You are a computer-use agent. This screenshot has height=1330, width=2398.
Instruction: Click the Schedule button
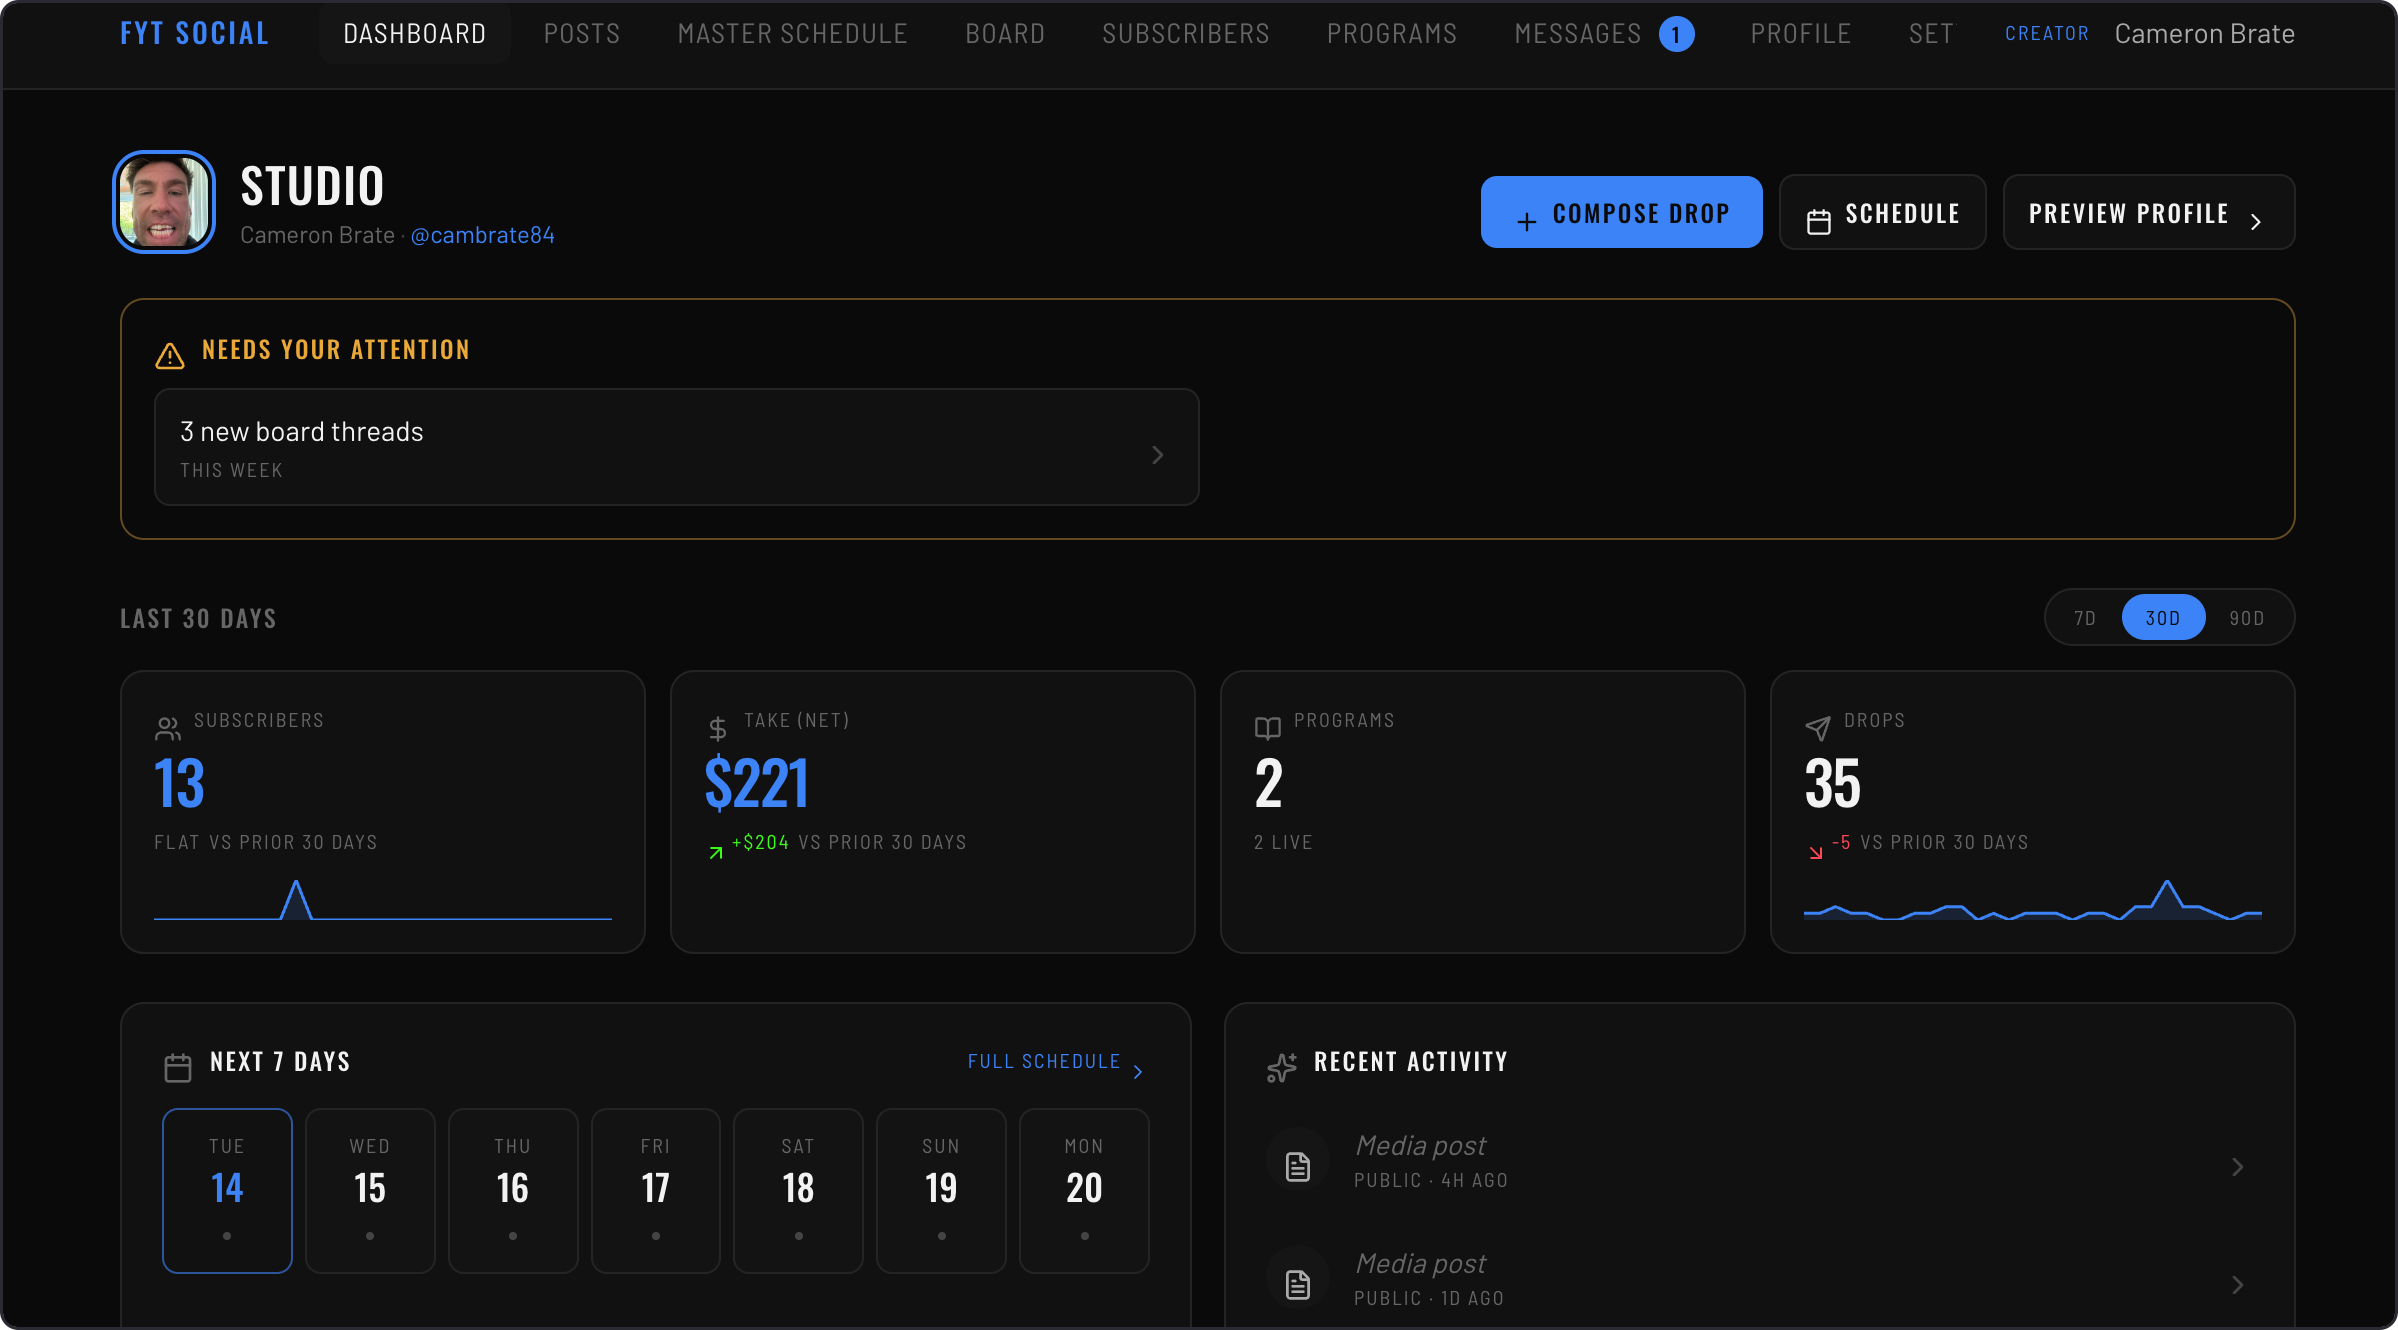(1882, 212)
